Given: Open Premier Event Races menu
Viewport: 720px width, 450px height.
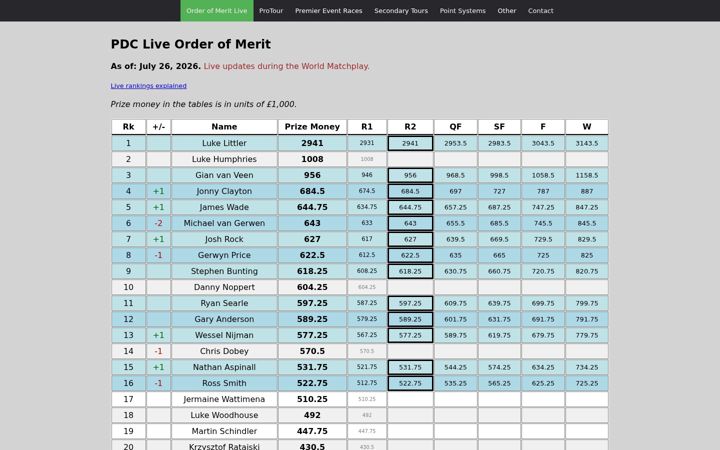Looking at the screenshot, I should click(x=329, y=11).
